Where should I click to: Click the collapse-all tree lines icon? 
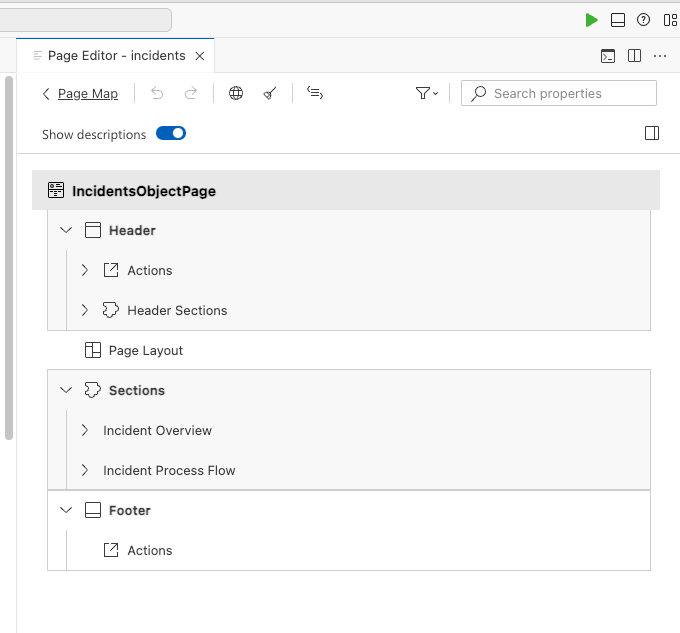[x=315, y=93]
